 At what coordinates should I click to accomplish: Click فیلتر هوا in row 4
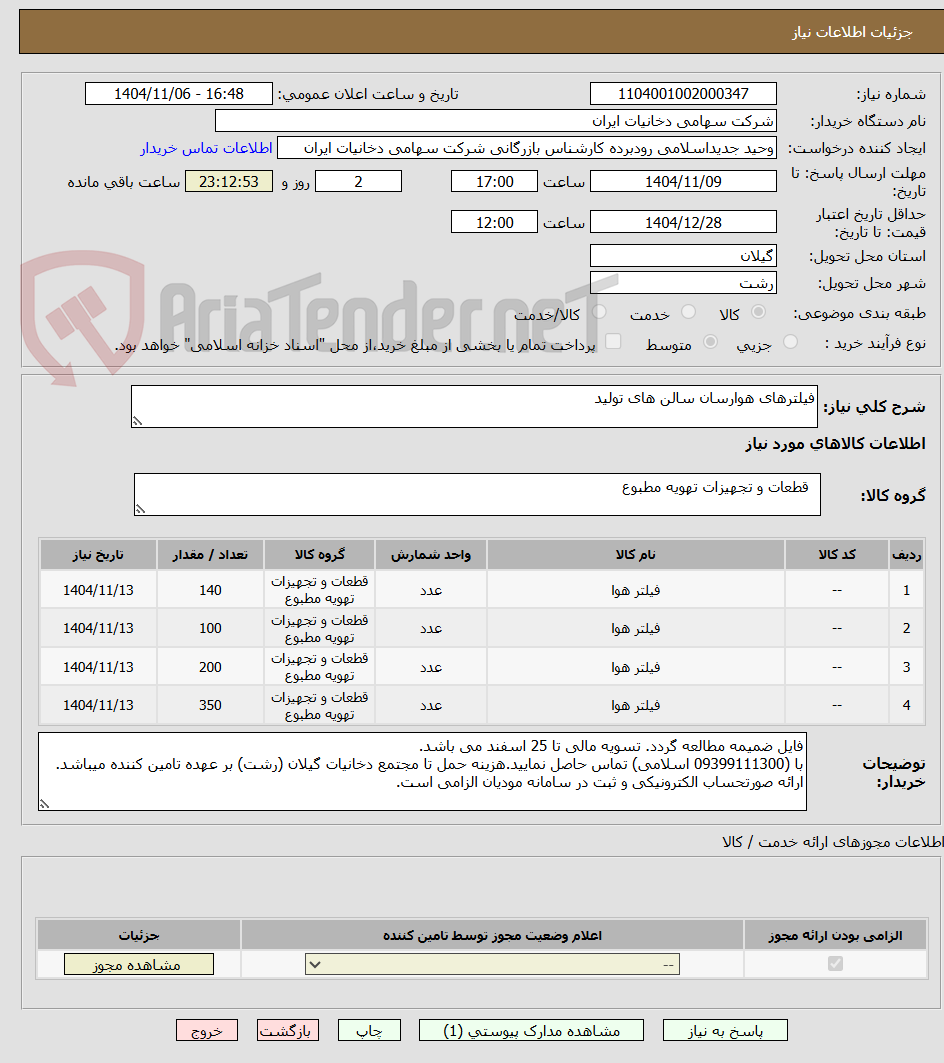[635, 705]
